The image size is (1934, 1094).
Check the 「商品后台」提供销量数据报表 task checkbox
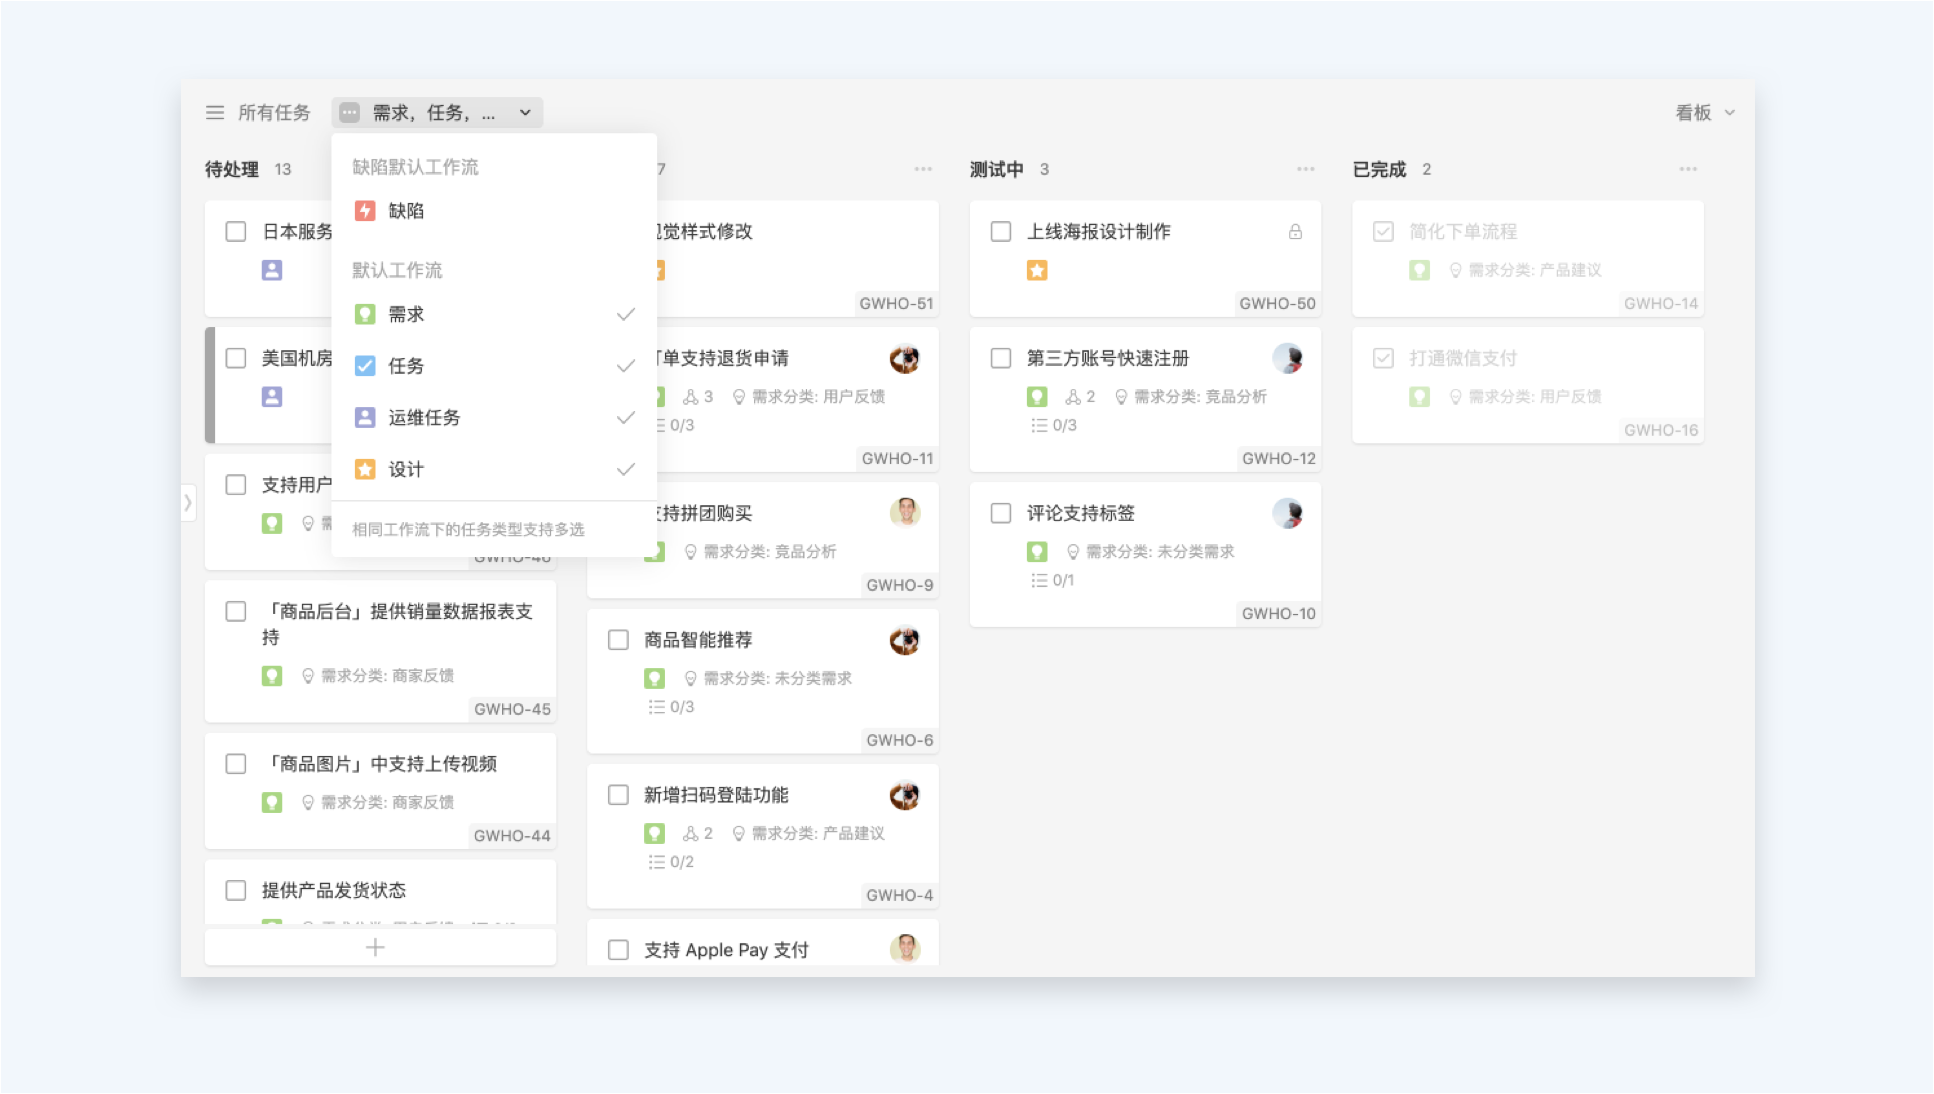(x=236, y=611)
